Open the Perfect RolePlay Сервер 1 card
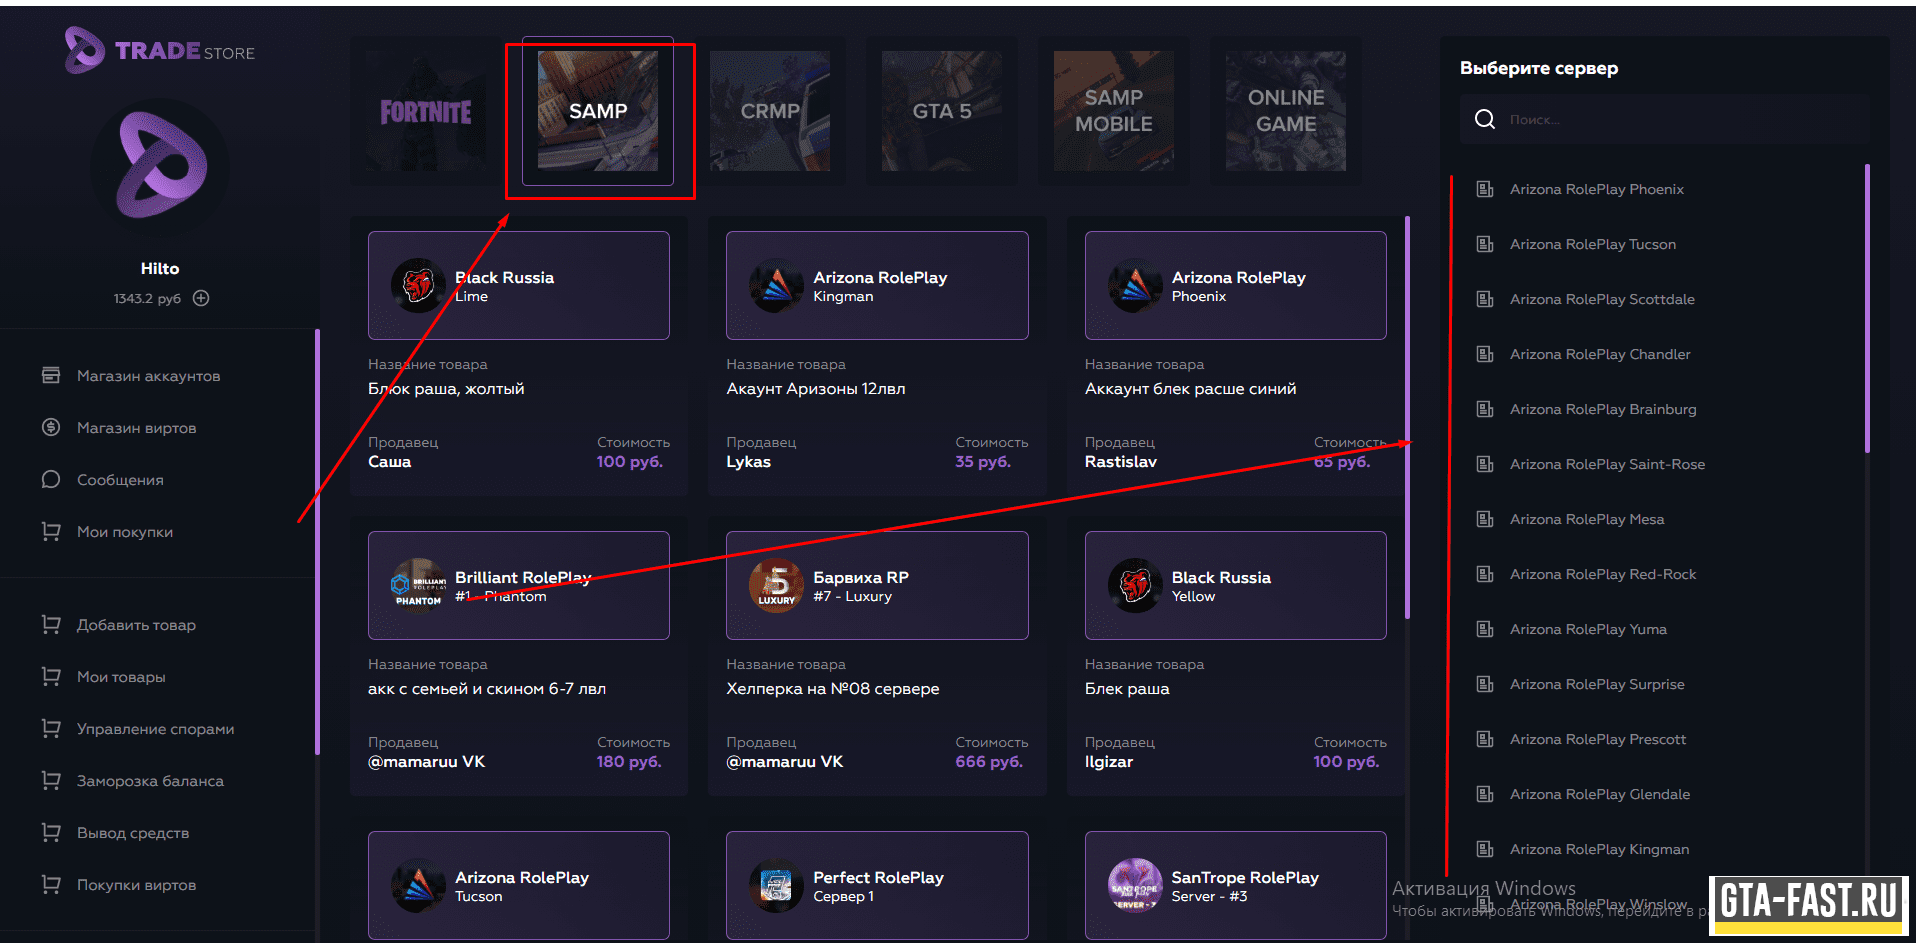Screen dimensions: 1916x943 coord(877,885)
